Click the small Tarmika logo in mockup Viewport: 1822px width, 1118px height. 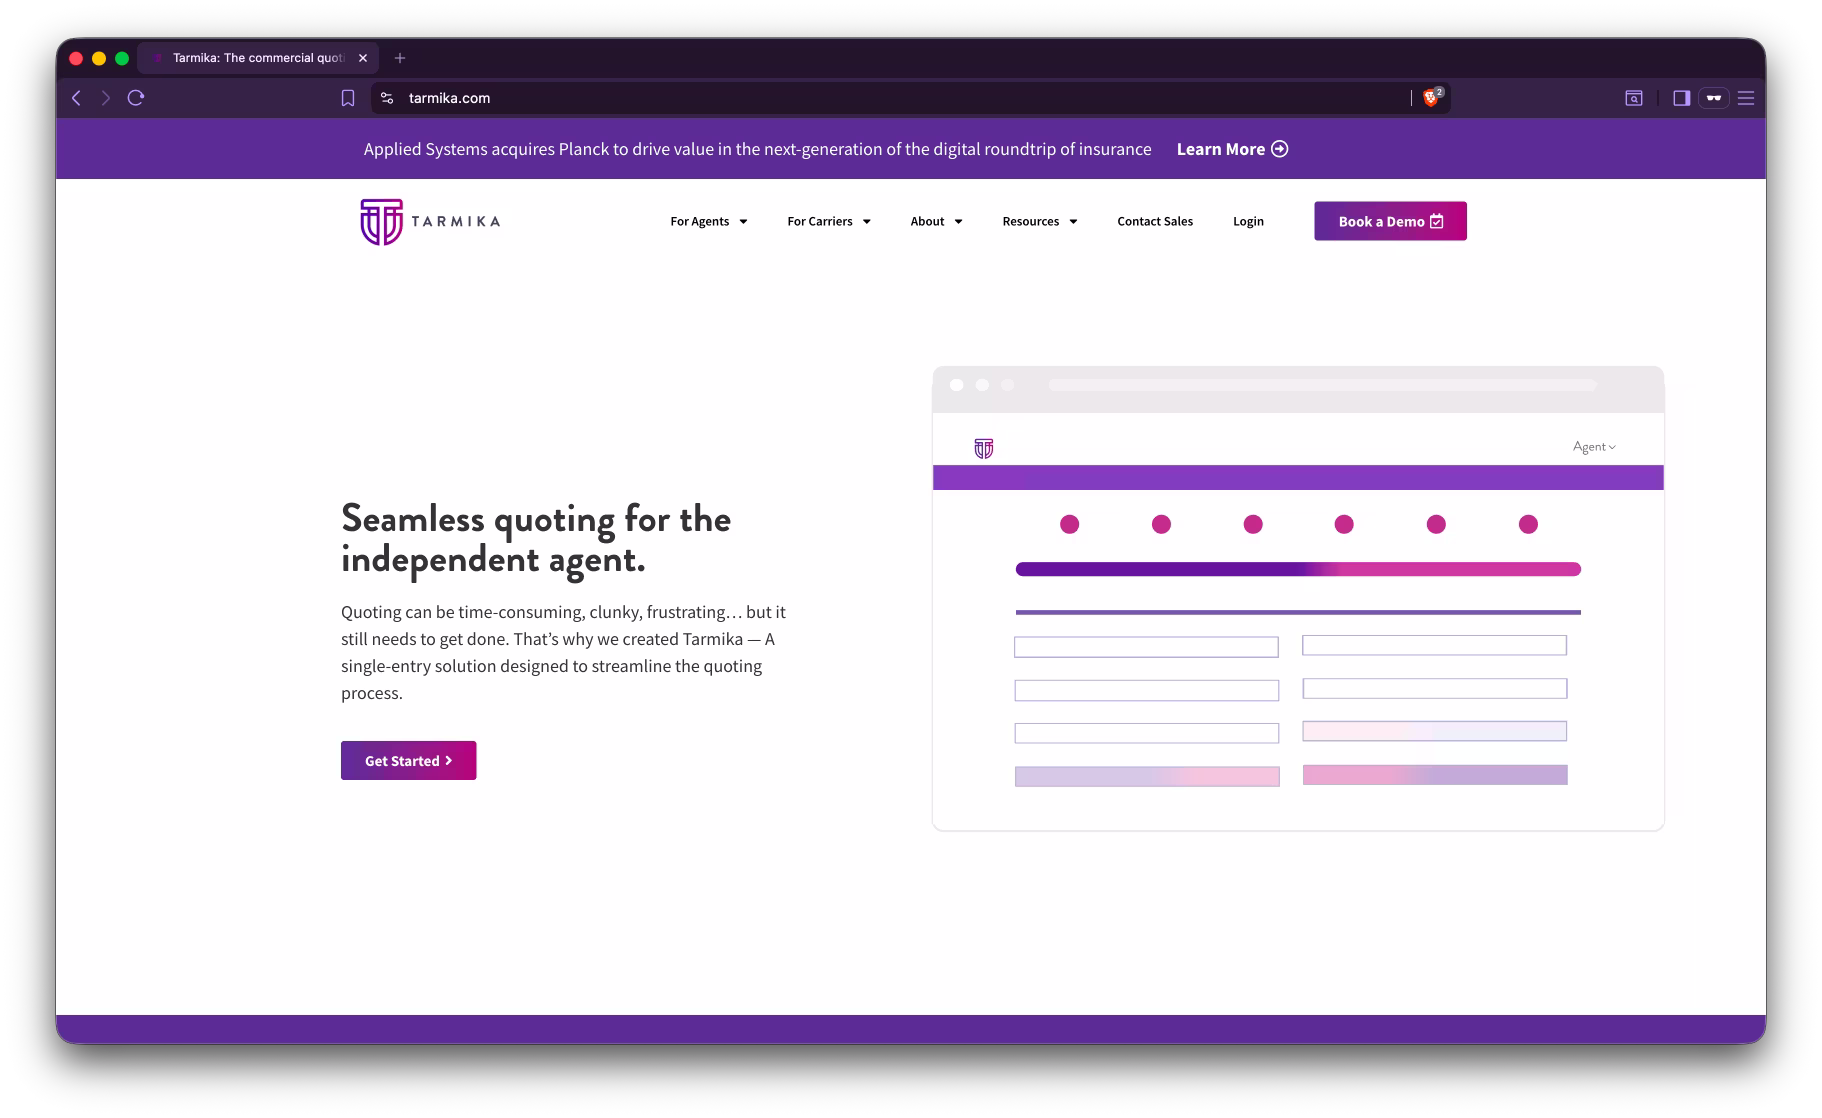[x=984, y=448]
